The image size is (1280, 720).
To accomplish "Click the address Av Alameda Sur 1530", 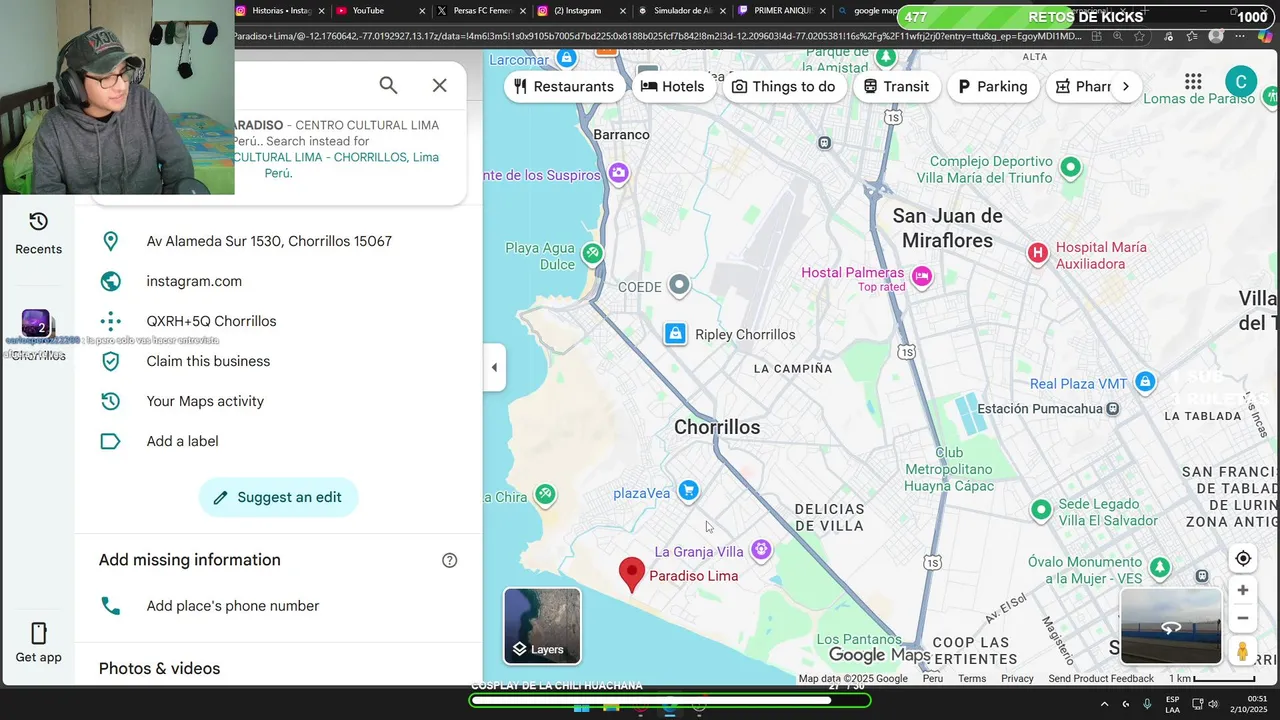I will 269,241.
